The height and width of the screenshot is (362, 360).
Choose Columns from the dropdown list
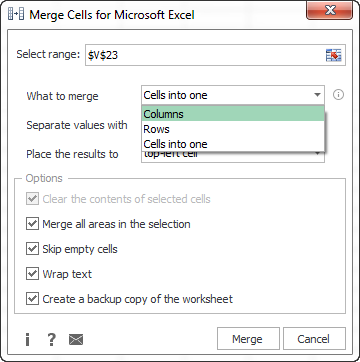[233, 114]
